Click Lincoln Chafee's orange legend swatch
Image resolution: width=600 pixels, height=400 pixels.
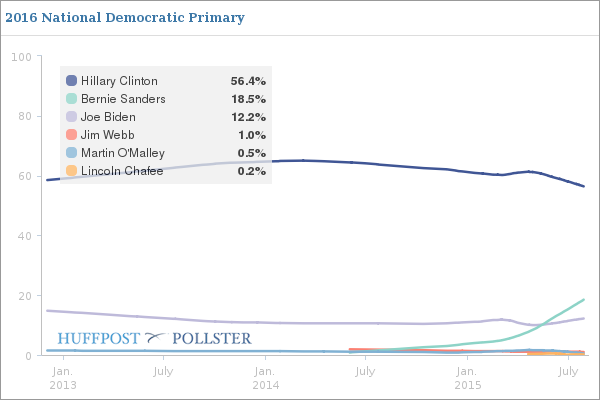coord(72,171)
